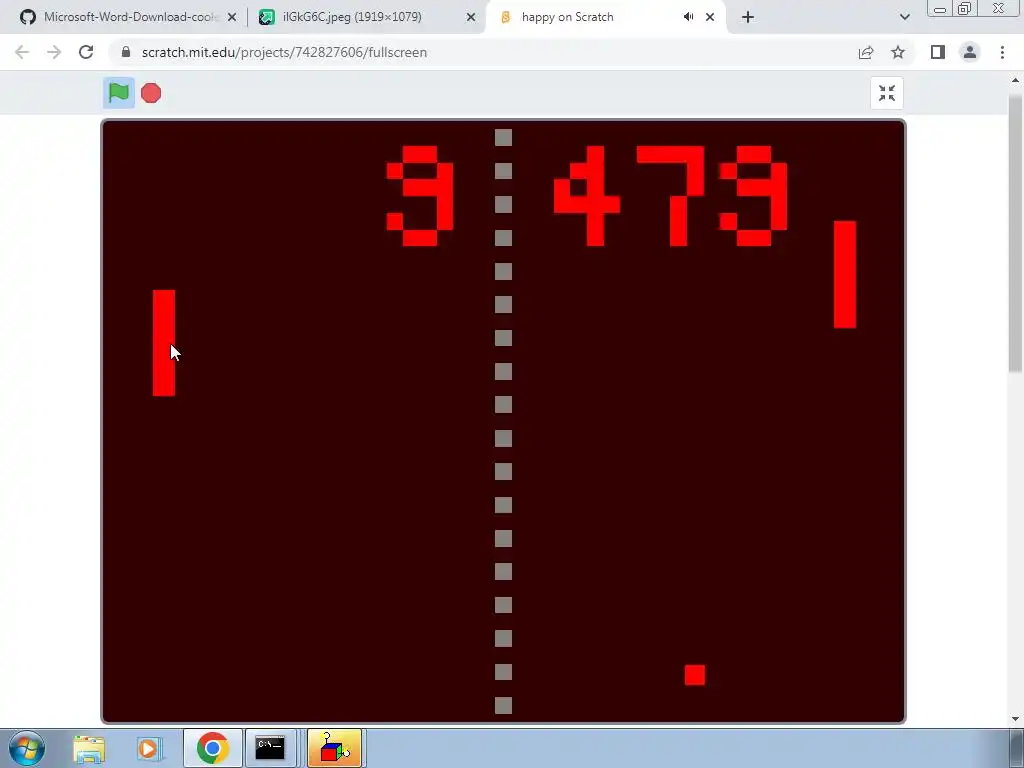Click the page vertical scrollbar thumb

[x=1016, y=234]
